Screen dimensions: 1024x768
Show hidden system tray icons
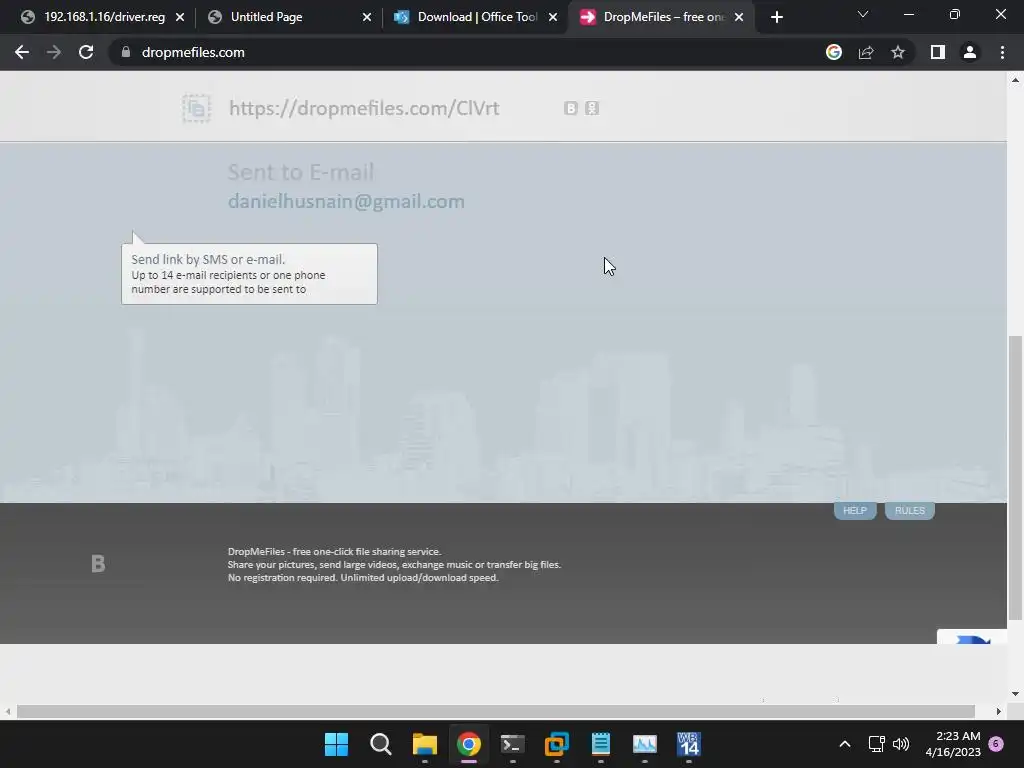click(844, 744)
